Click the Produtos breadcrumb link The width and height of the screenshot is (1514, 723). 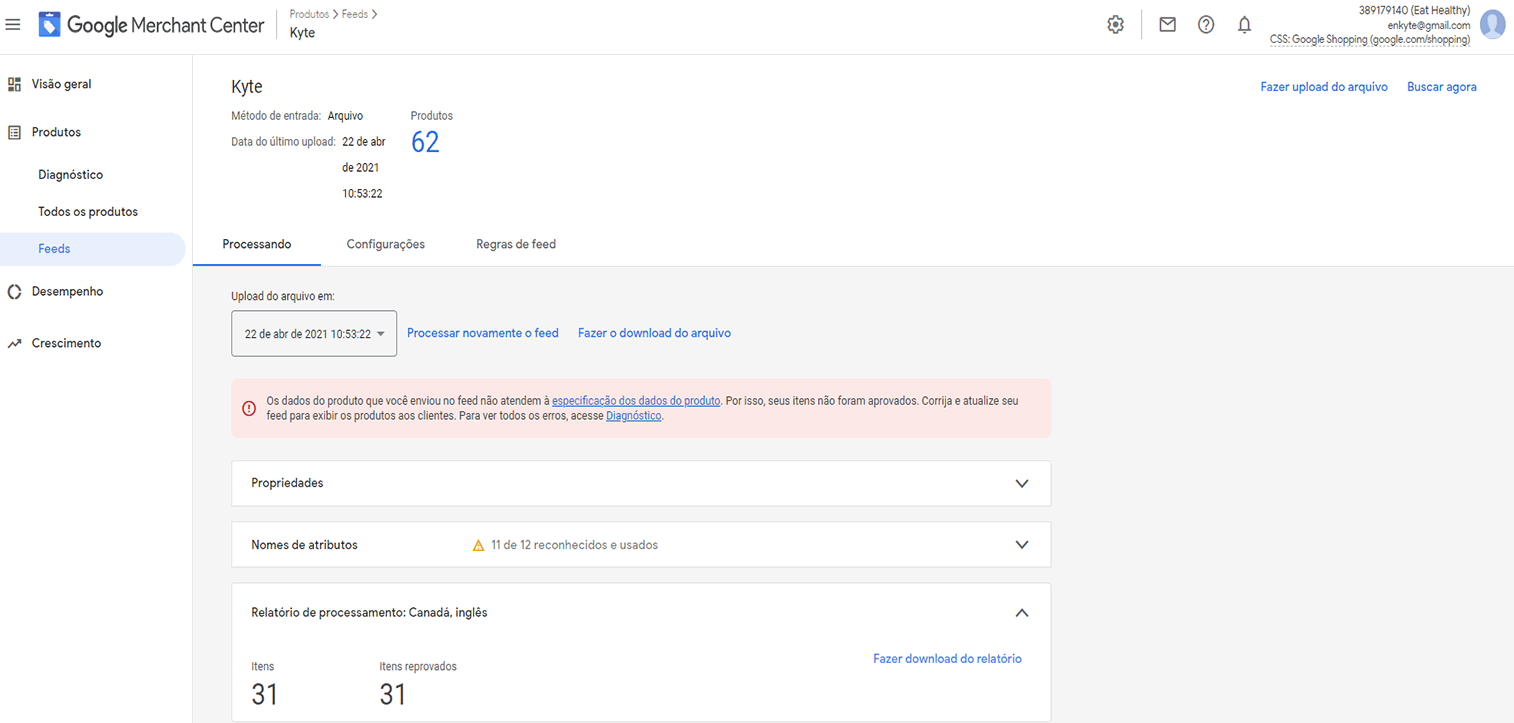[x=309, y=15]
